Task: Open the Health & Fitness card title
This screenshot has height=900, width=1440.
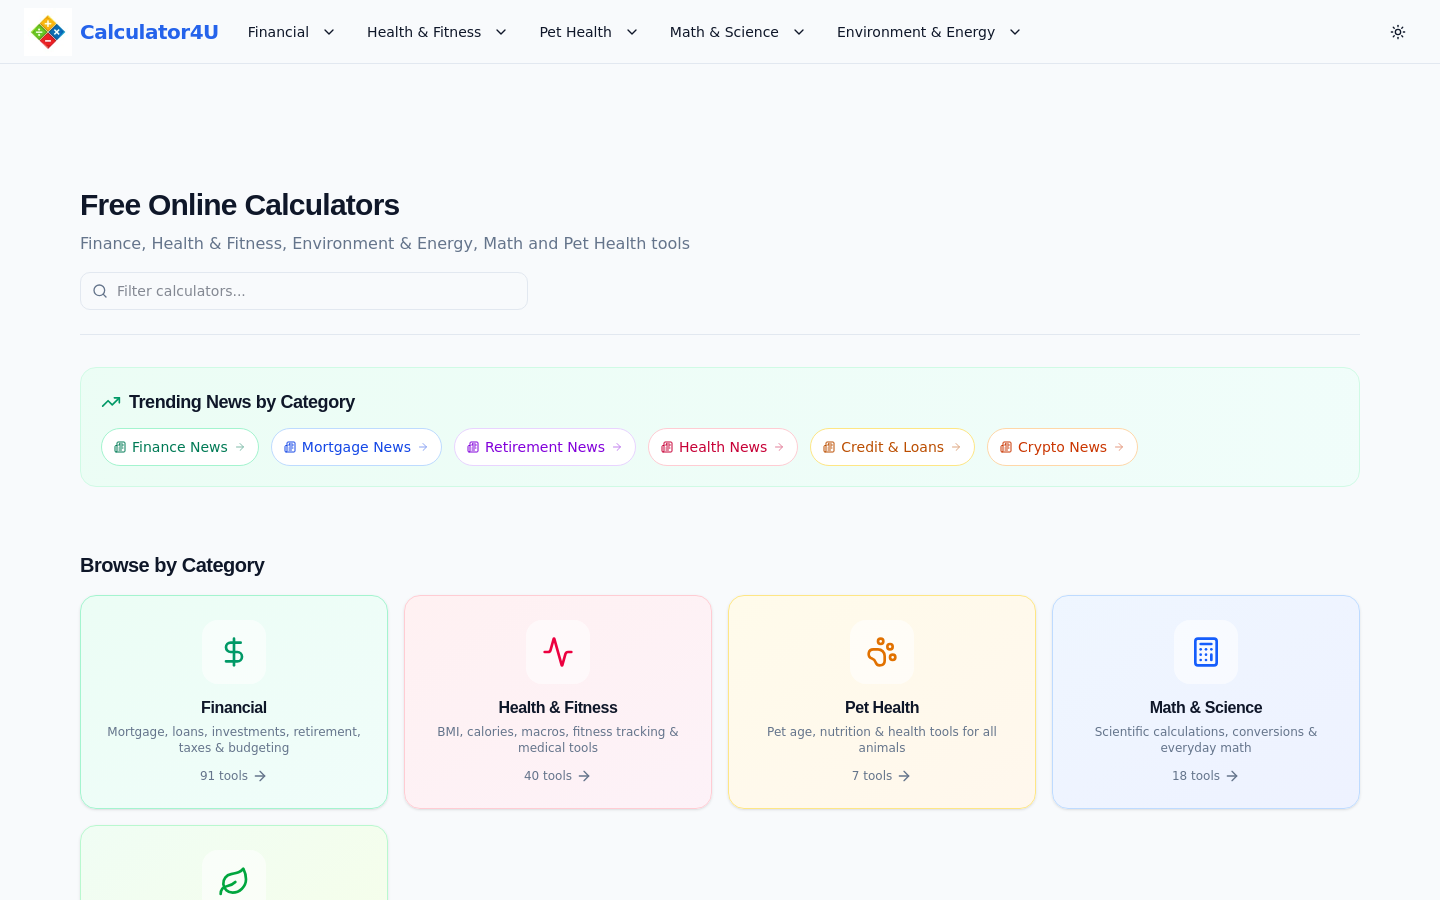Action: (x=558, y=707)
